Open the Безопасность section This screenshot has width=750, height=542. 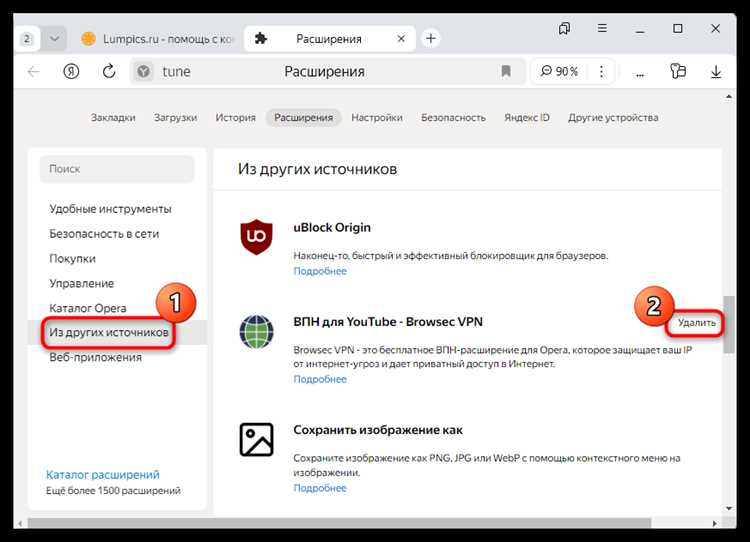tap(453, 118)
